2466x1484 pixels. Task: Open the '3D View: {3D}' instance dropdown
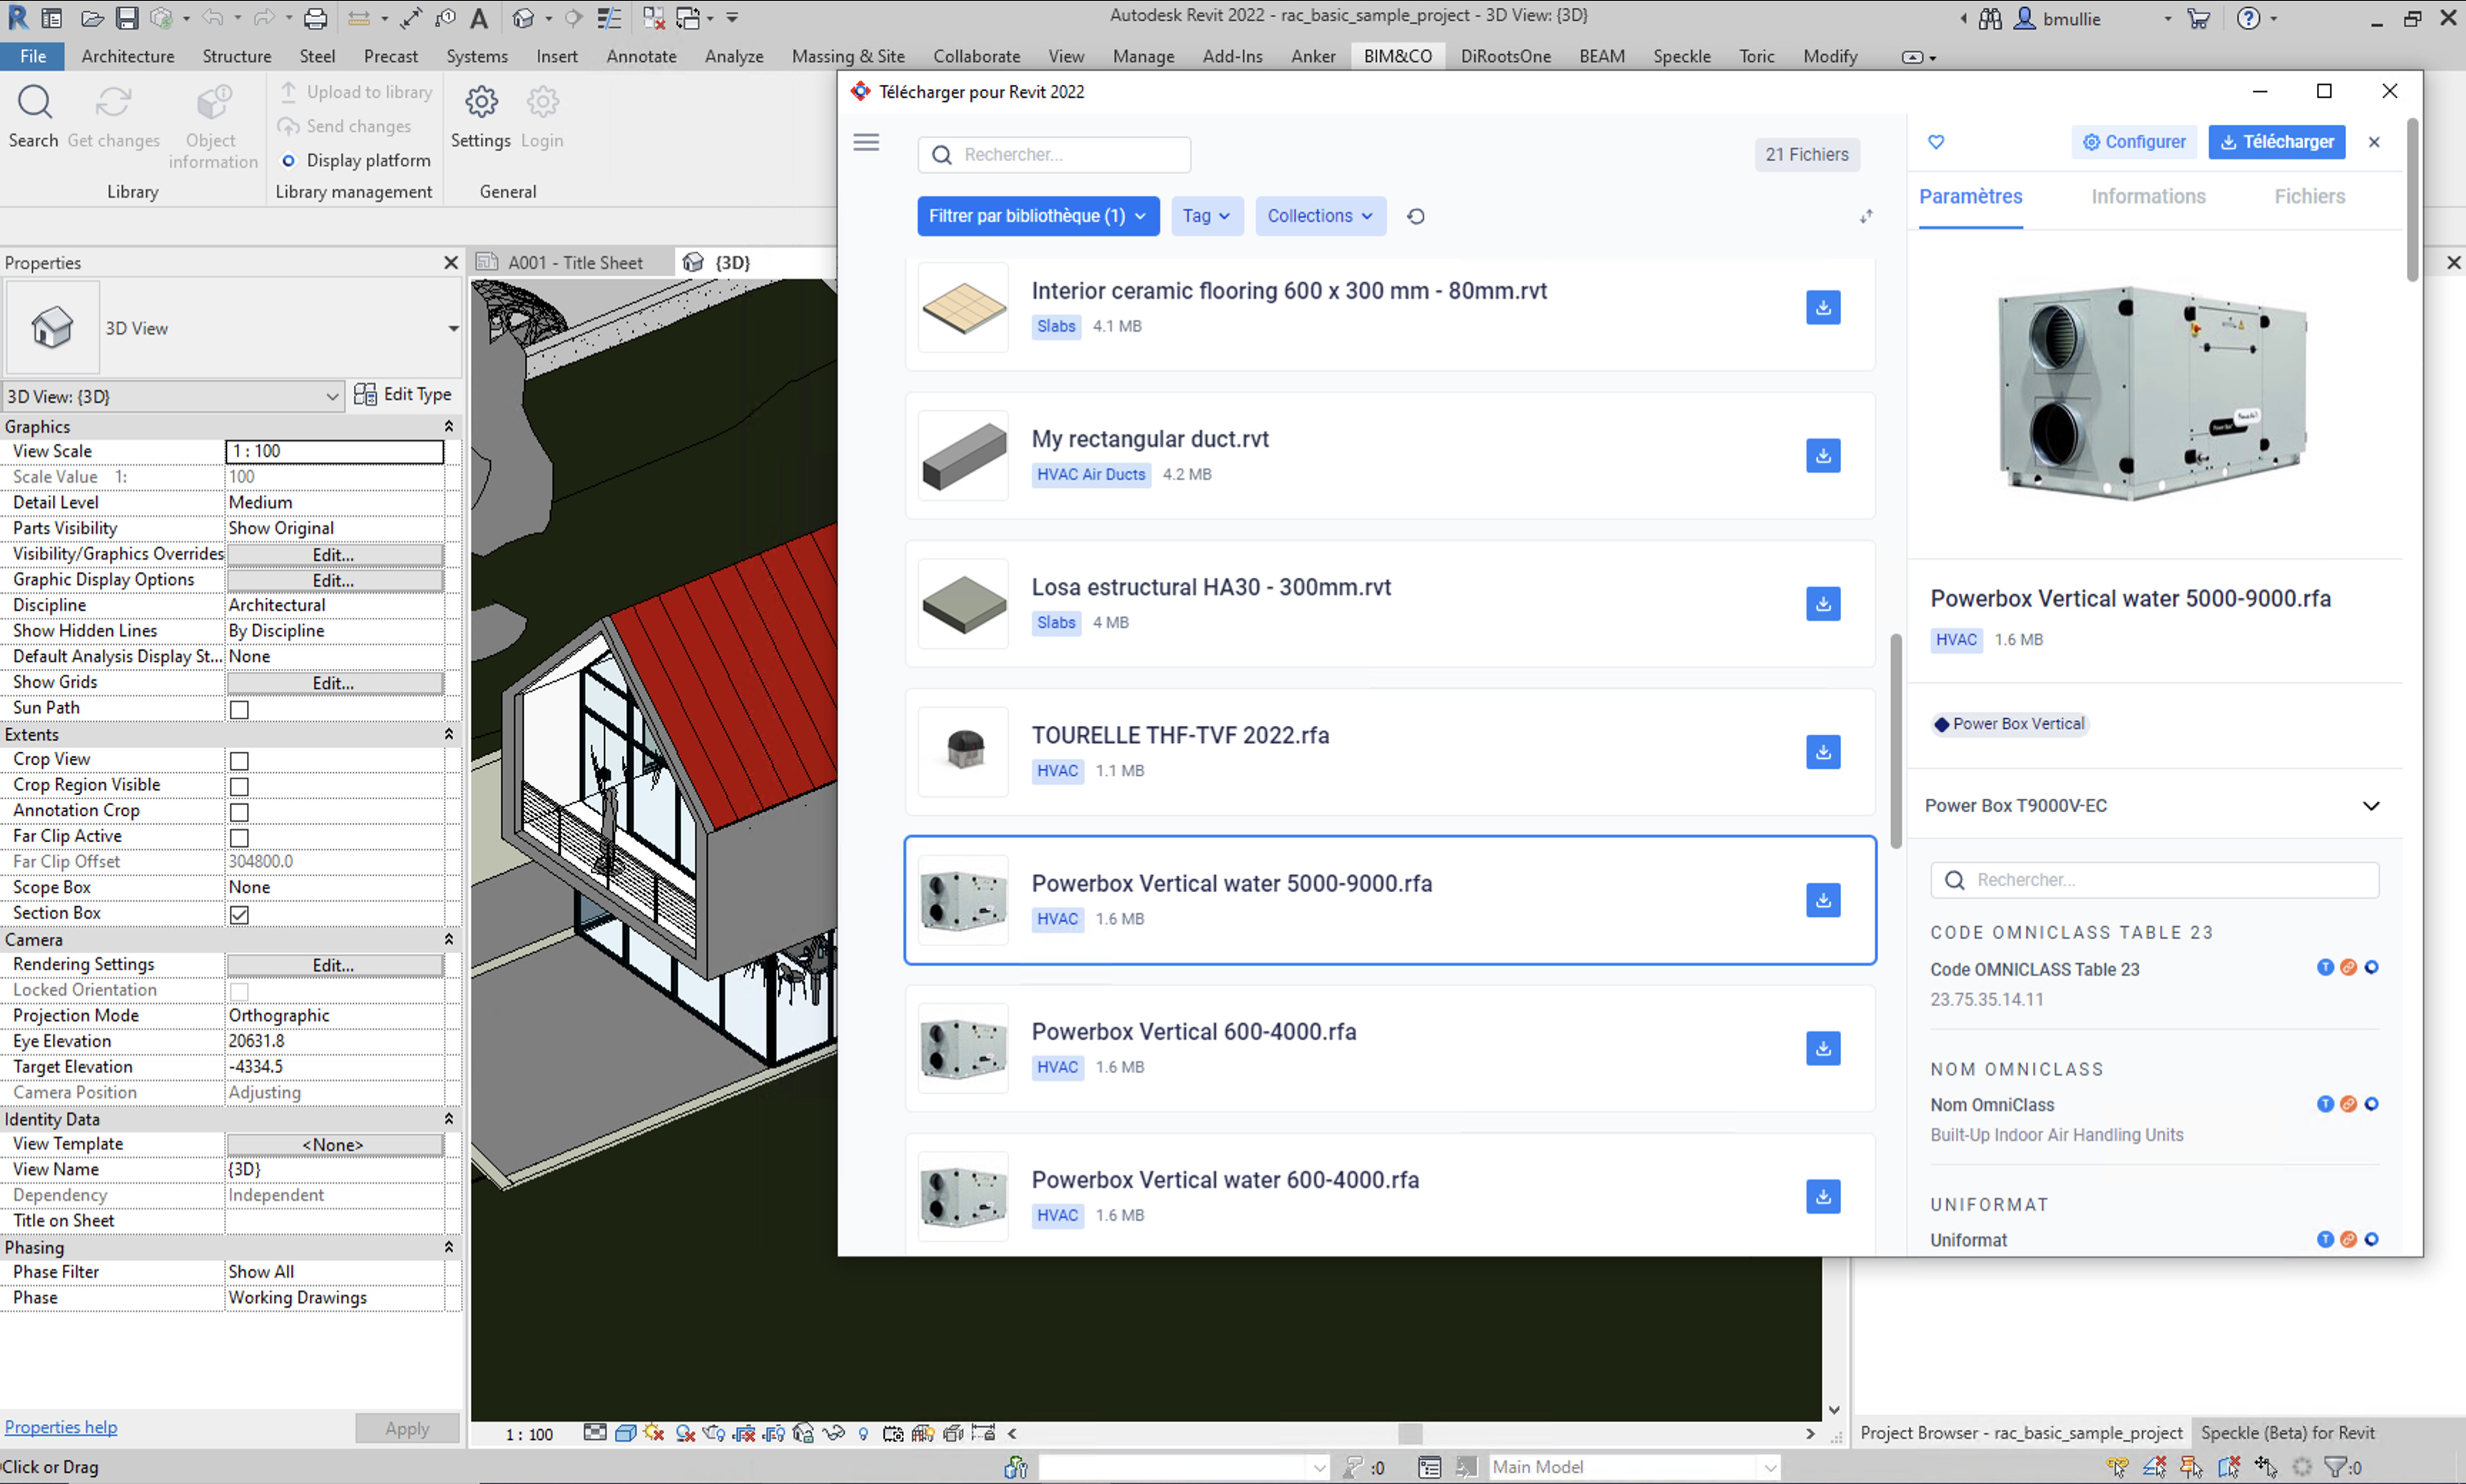point(173,396)
